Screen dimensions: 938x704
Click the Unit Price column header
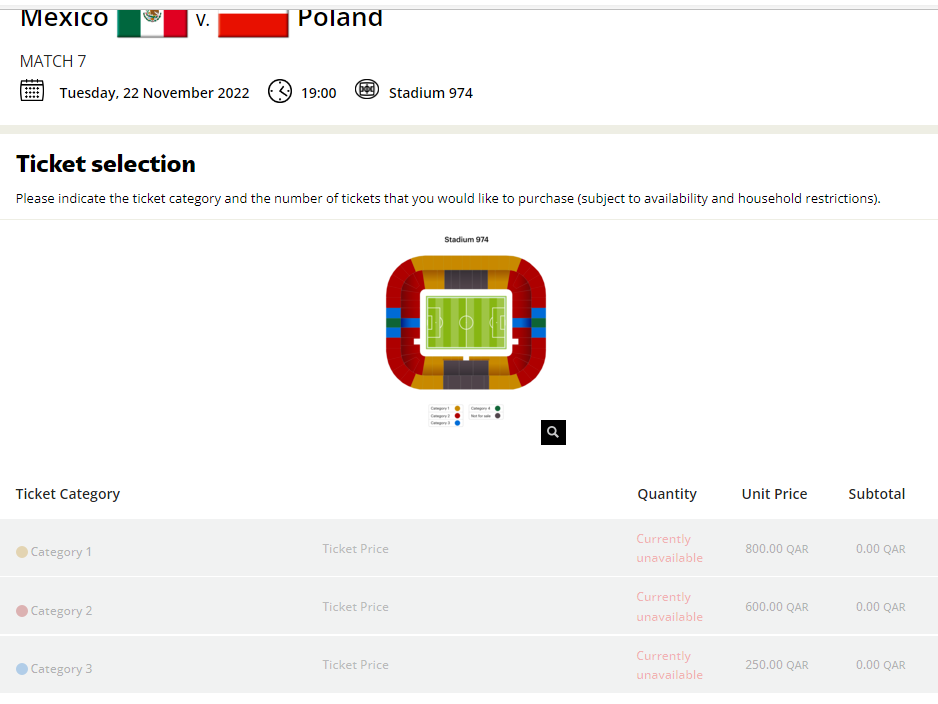tap(774, 494)
